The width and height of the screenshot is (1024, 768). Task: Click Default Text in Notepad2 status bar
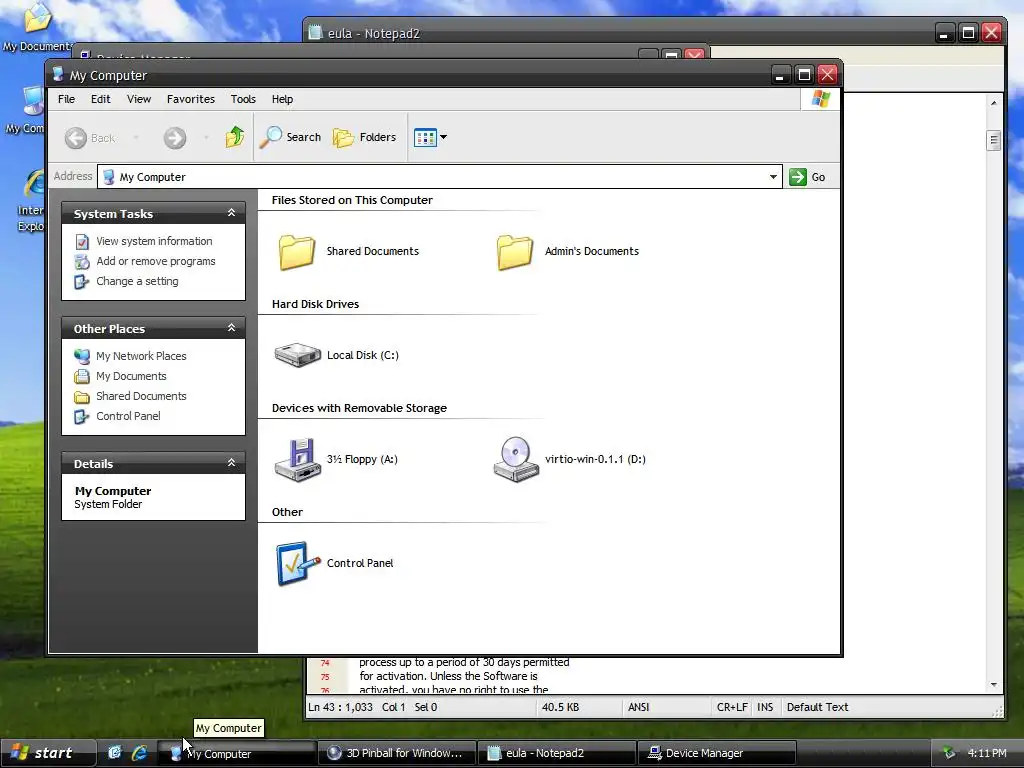pos(817,707)
